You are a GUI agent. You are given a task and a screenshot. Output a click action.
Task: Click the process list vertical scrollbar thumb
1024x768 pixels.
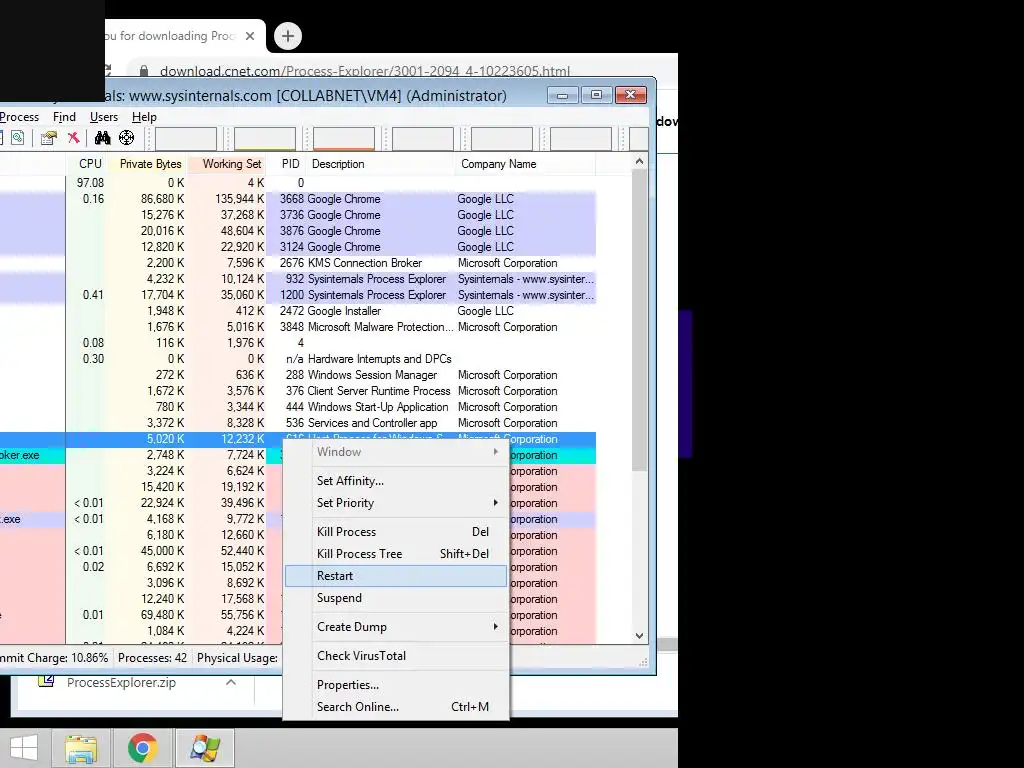click(x=639, y=319)
